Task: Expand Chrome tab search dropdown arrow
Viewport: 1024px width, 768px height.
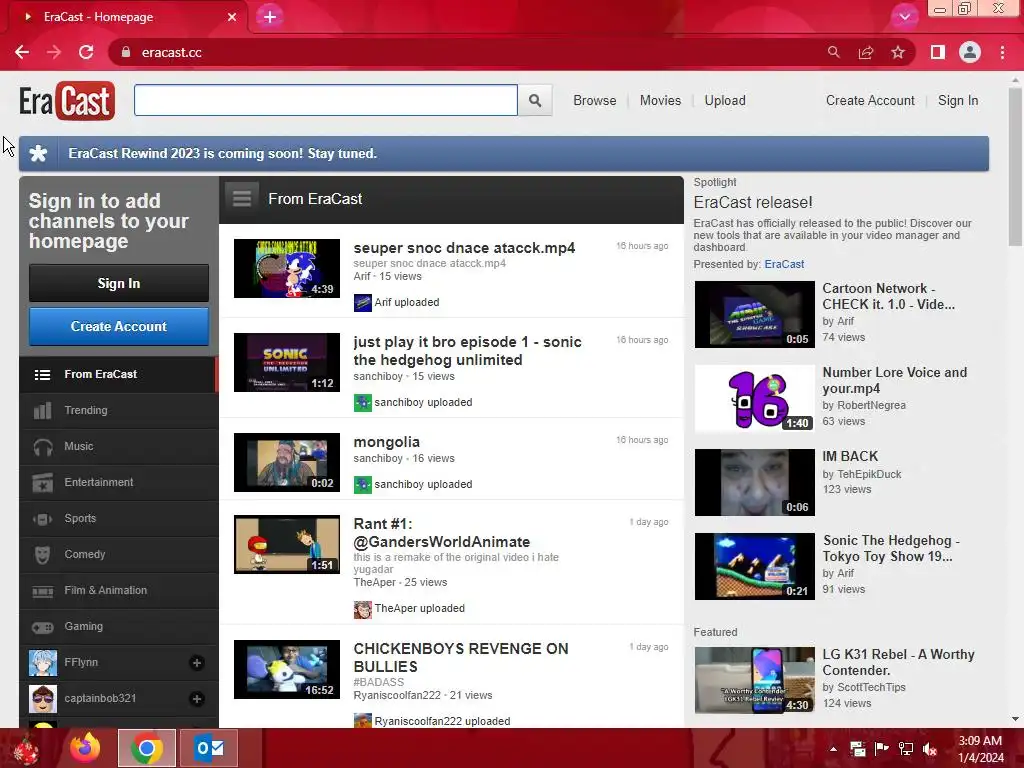Action: tap(904, 17)
